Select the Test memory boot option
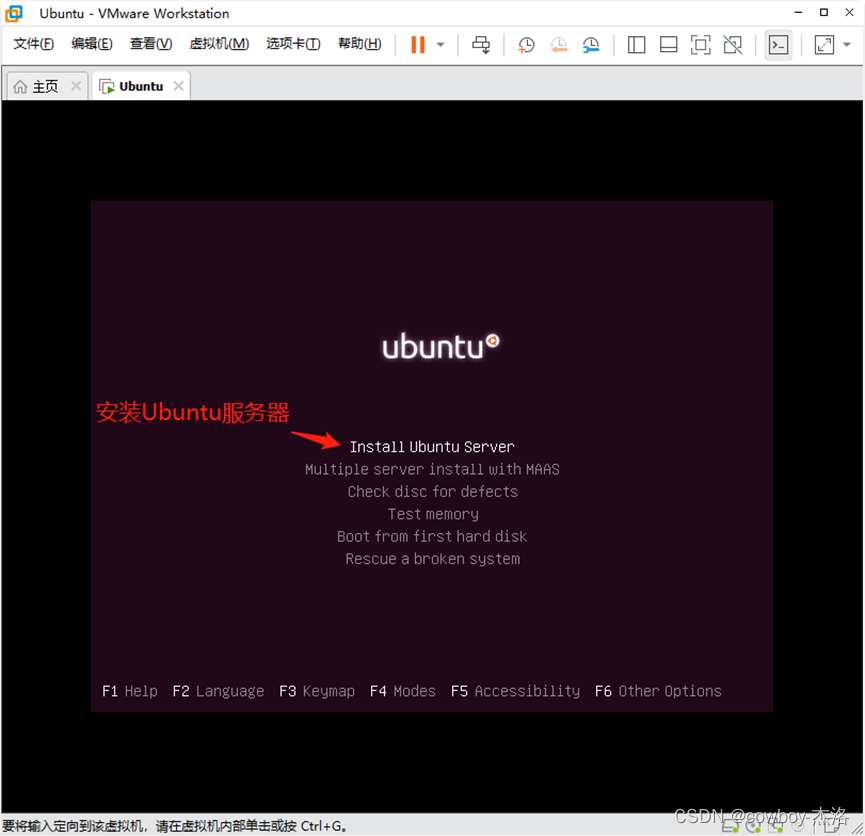Image resolution: width=865 pixels, height=836 pixels. click(x=432, y=513)
